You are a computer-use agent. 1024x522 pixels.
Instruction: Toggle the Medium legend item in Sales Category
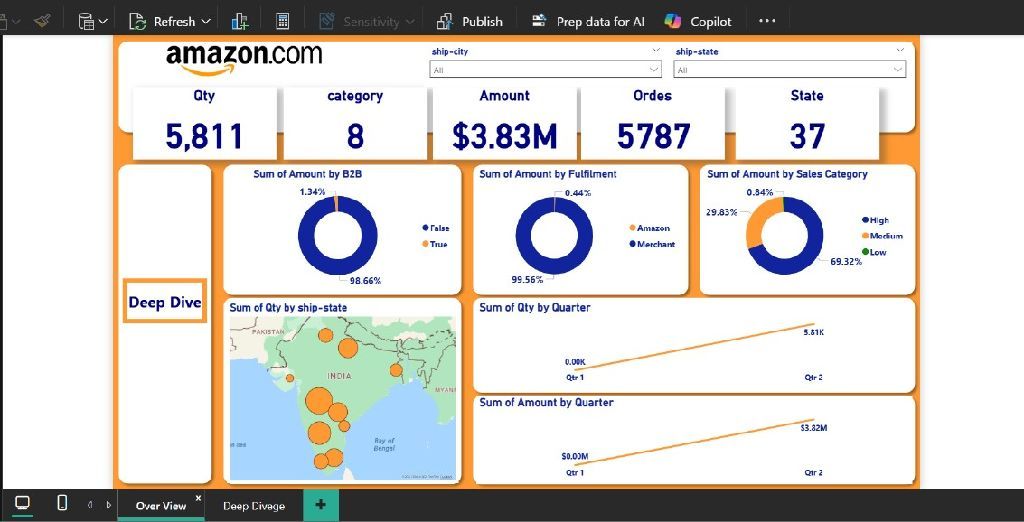pos(885,236)
